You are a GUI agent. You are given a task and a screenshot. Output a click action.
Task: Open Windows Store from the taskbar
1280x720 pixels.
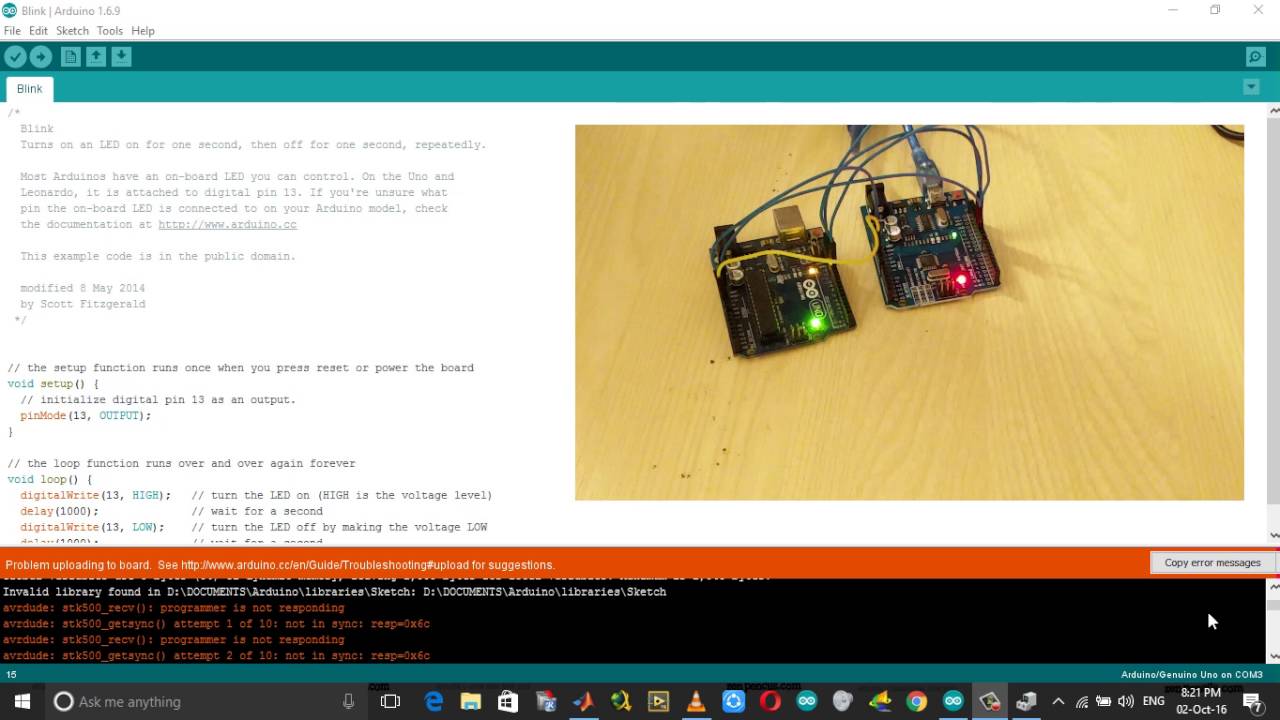click(508, 701)
